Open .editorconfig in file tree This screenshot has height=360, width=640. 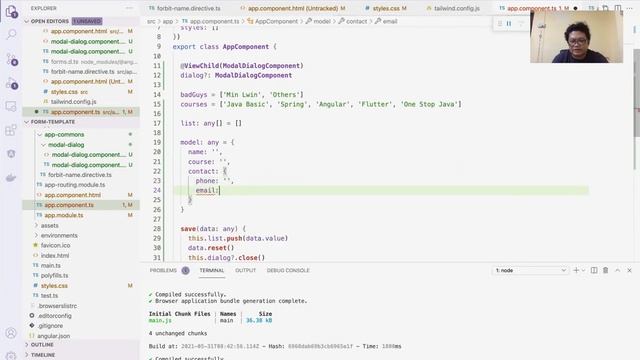54,316
